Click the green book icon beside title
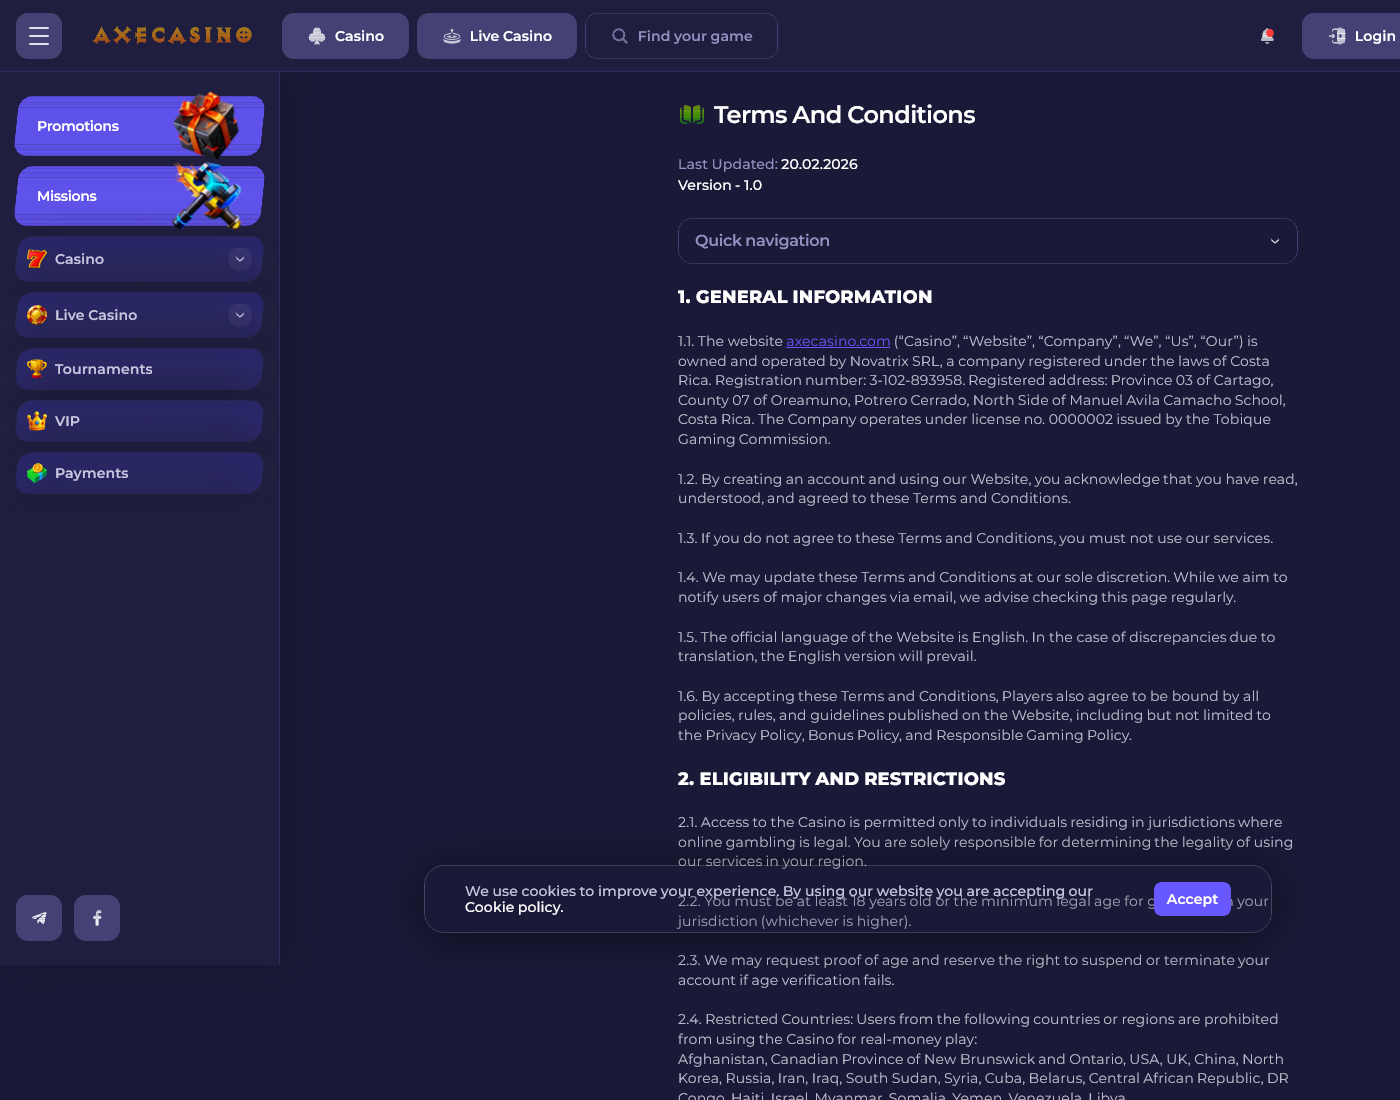 click(x=692, y=115)
